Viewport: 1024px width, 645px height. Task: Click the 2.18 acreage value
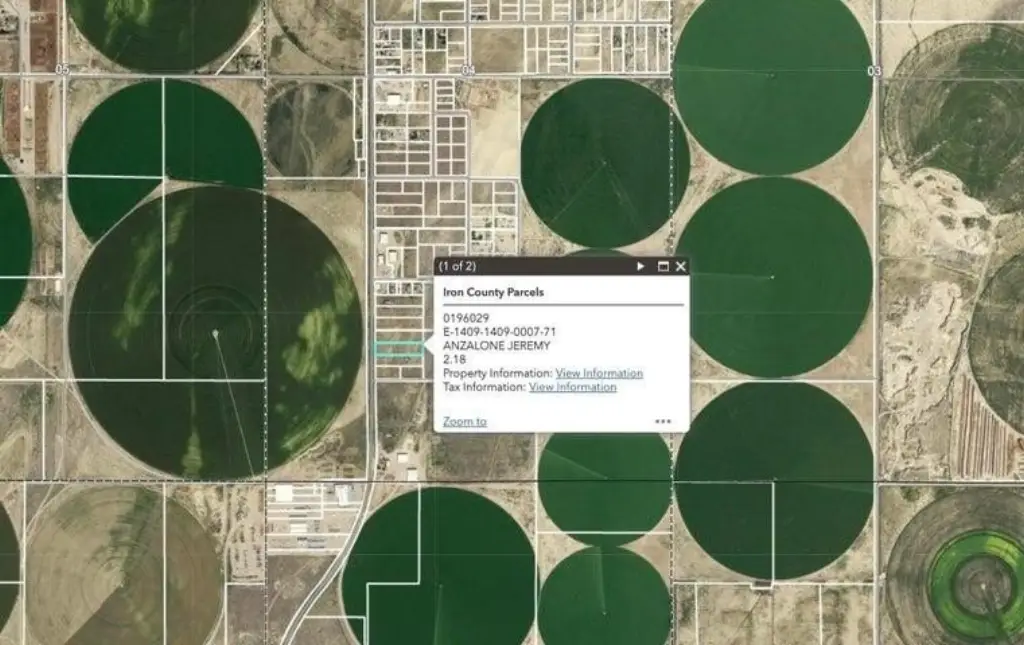click(453, 359)
